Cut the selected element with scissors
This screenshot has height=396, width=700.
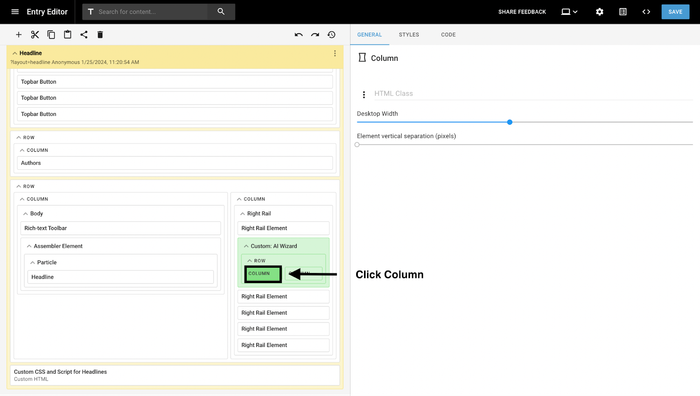click(x=35, y=34)
